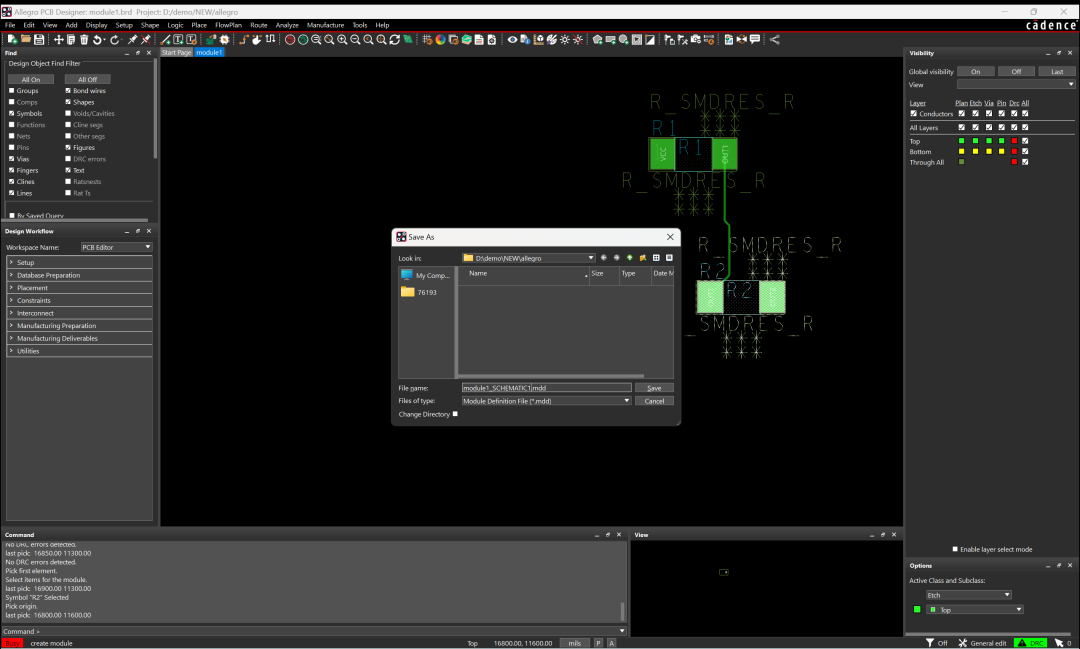
Task: Click the All Off button in Find
Action: point(88,79)
